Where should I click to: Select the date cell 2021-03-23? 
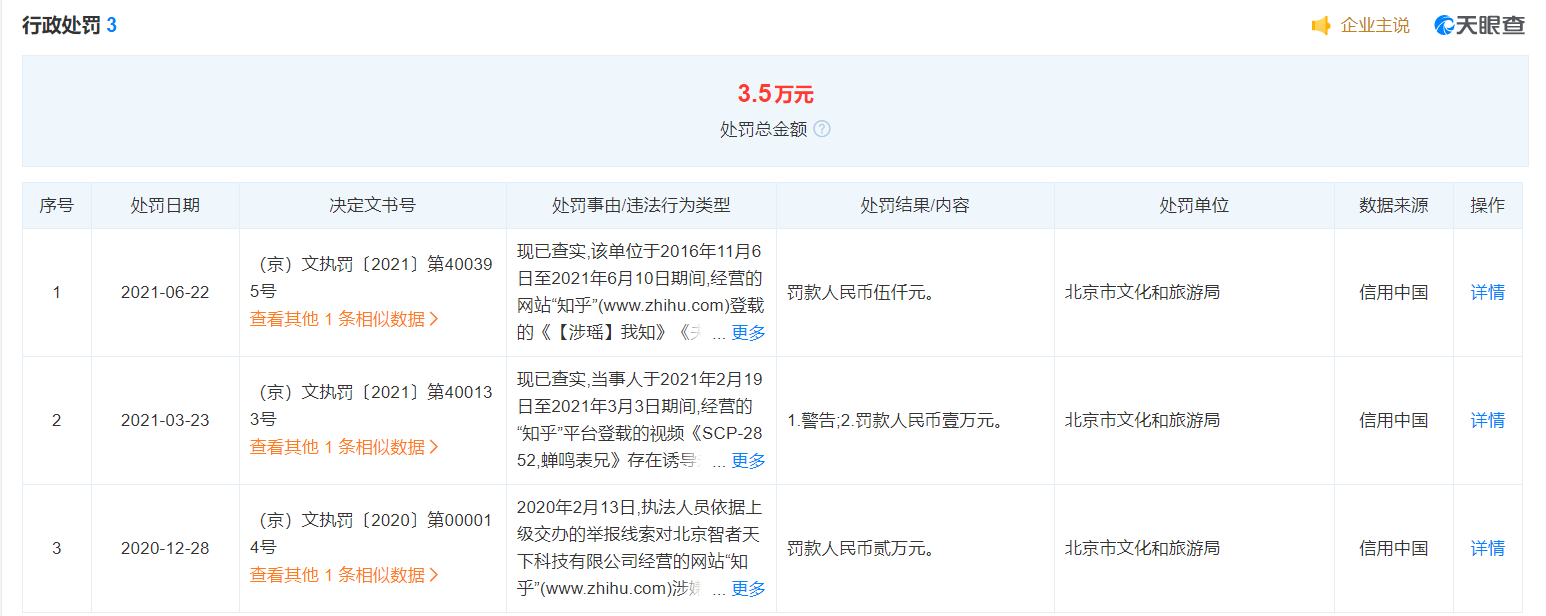point(165,420)
